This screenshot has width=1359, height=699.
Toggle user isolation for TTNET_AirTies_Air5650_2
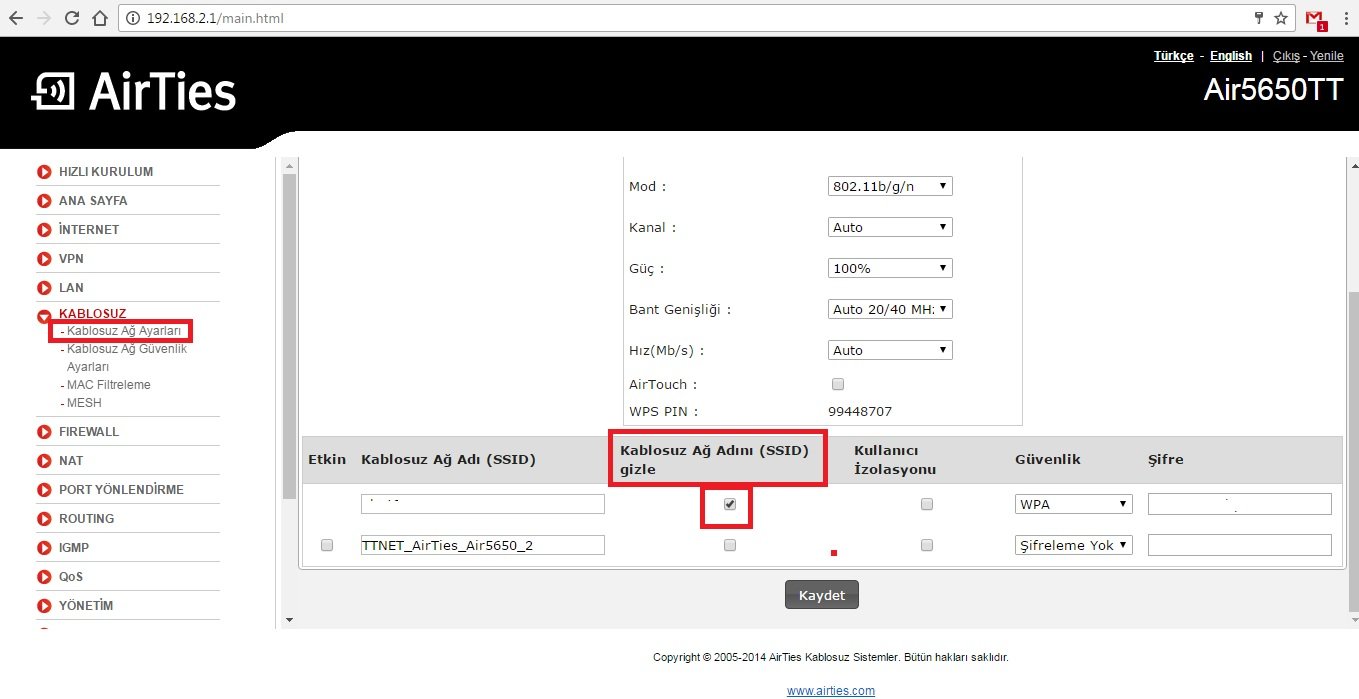(927, 545)
